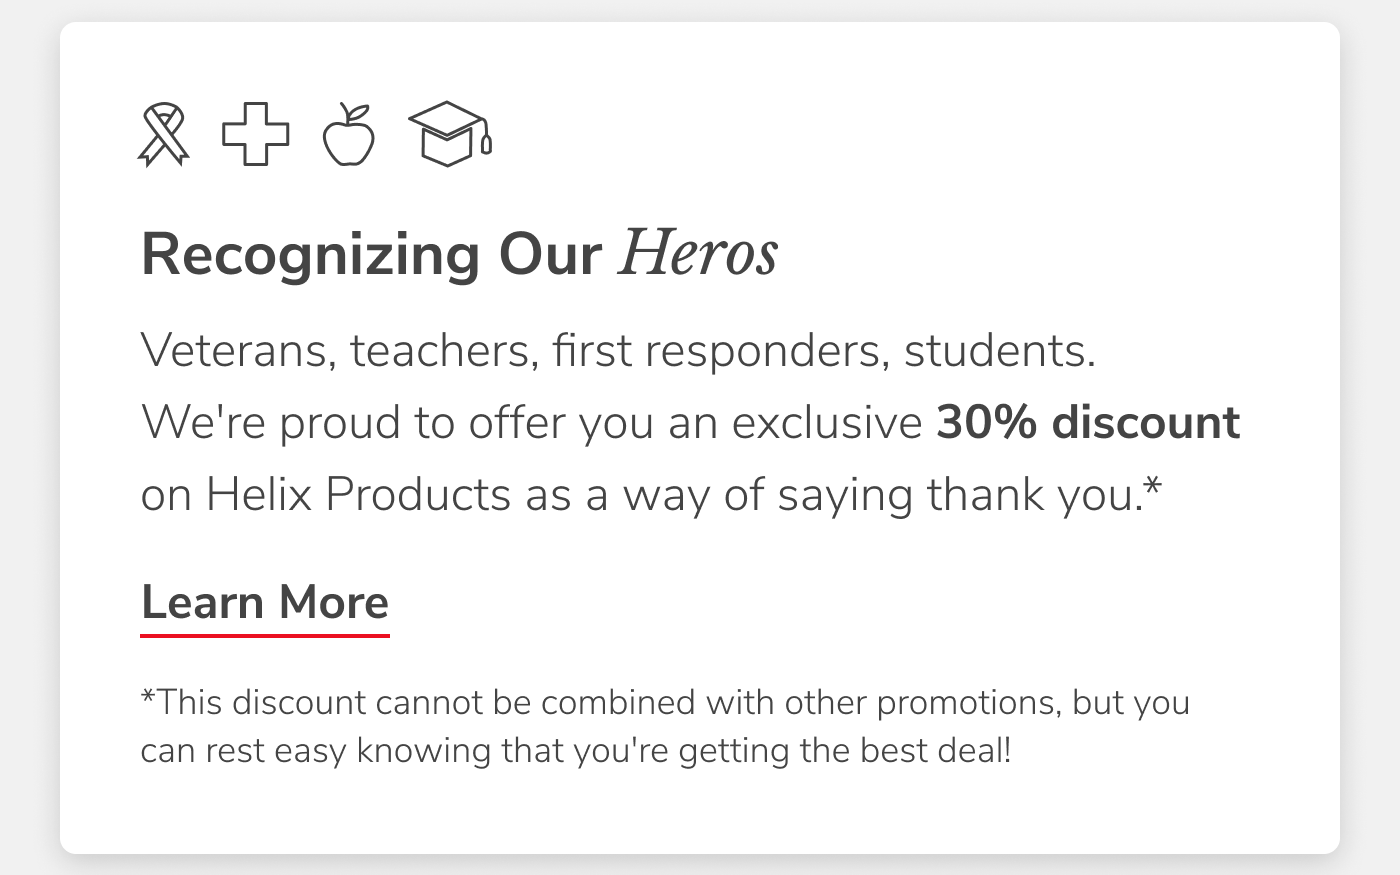Click the "Helix Products" text
The width and height of the screenshot is (1400, 875).
click(358, 494)
